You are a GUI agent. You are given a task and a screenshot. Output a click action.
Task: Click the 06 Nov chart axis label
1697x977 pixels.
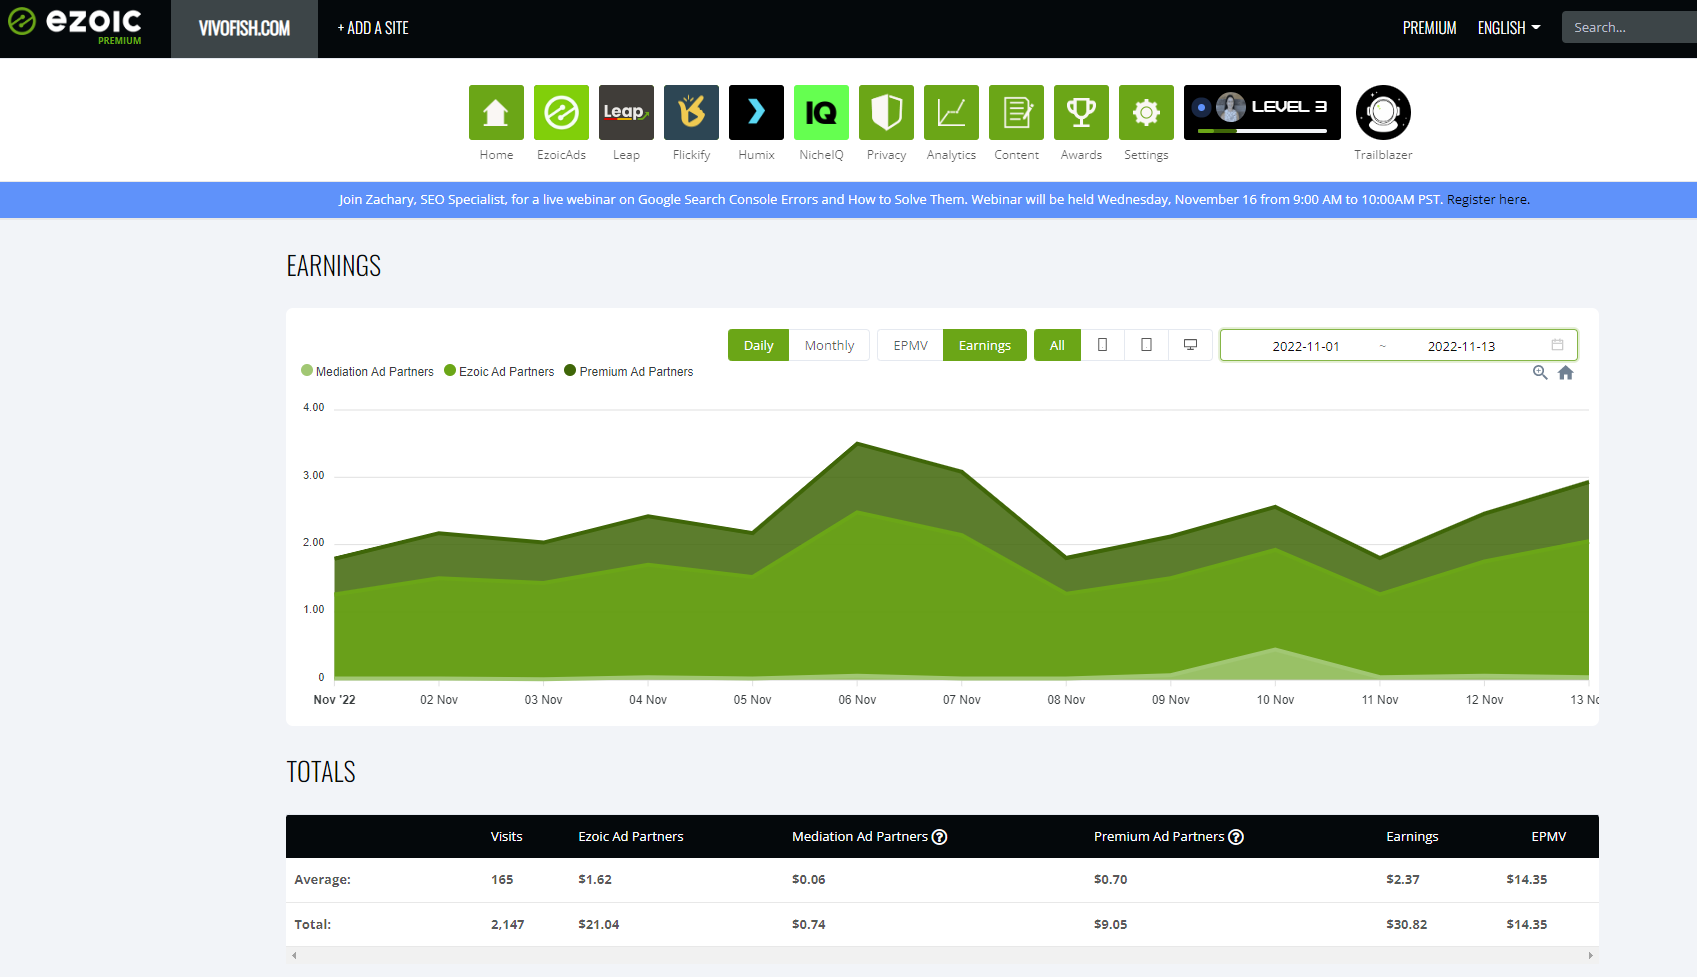click(x=857, y=700)
